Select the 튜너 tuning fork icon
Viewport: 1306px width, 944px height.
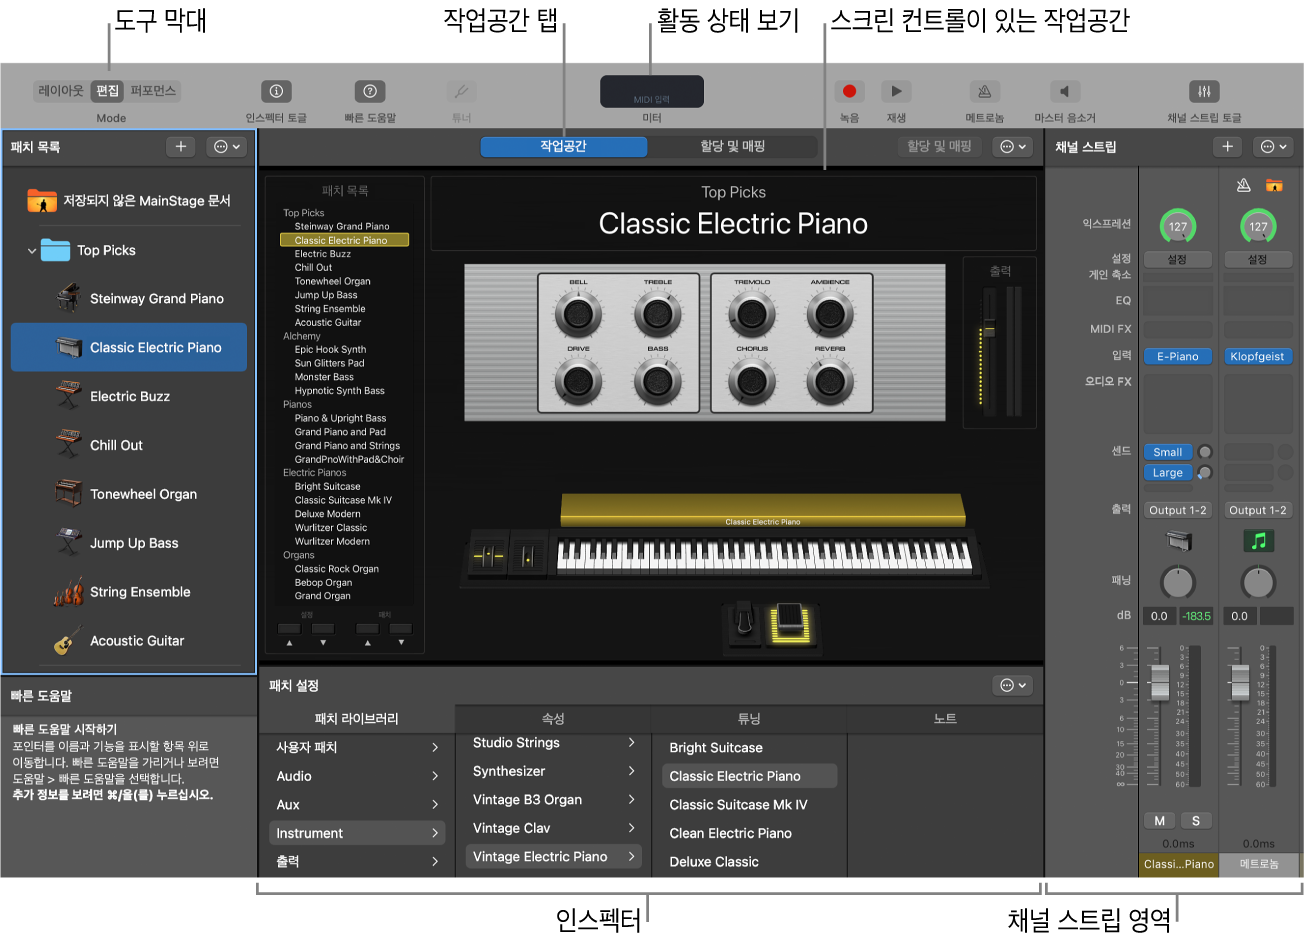coord(461,91)
